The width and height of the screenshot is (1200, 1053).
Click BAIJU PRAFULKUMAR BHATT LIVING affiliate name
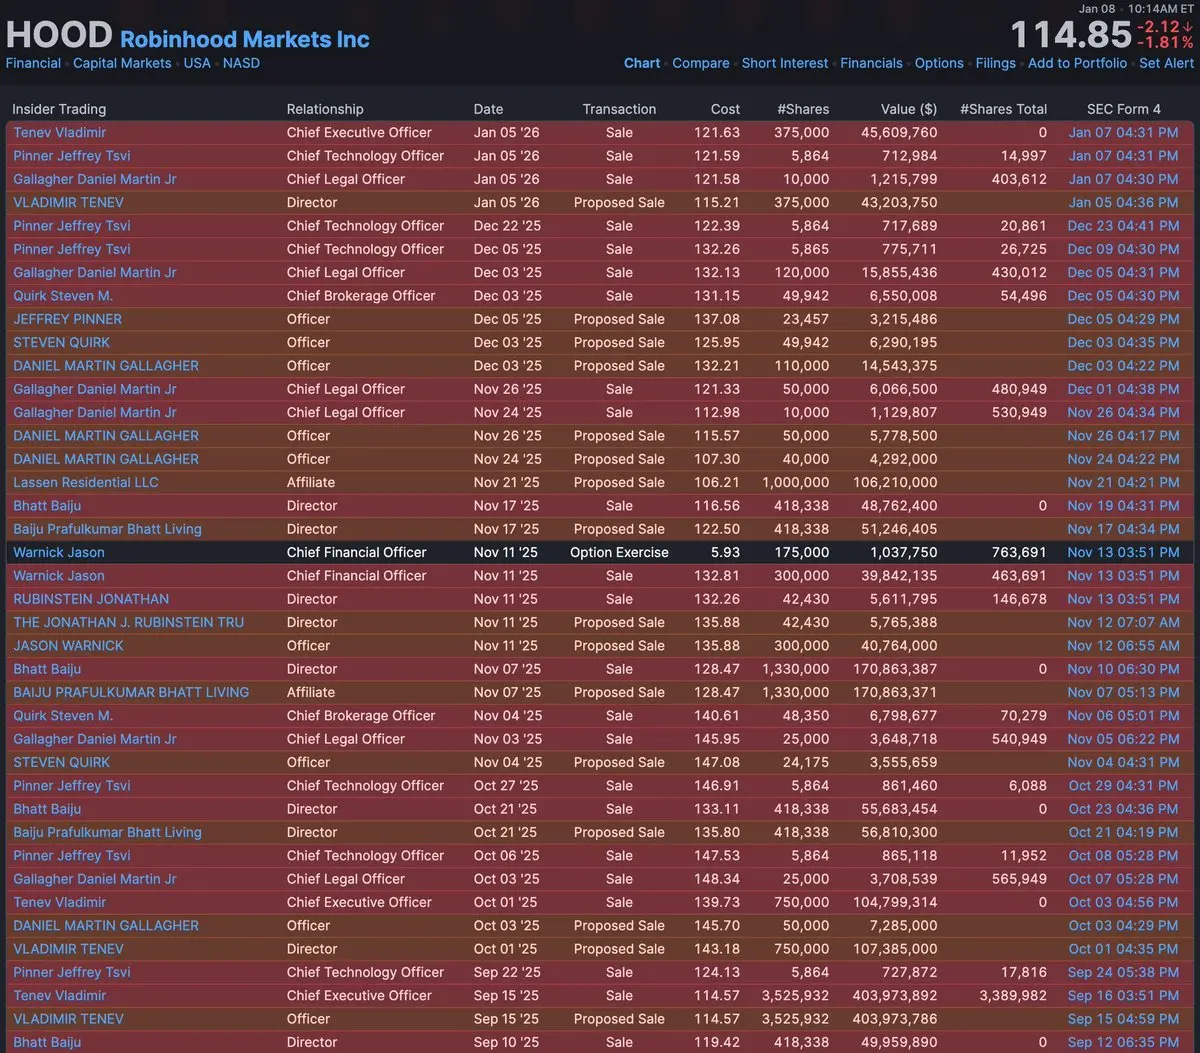131,692
